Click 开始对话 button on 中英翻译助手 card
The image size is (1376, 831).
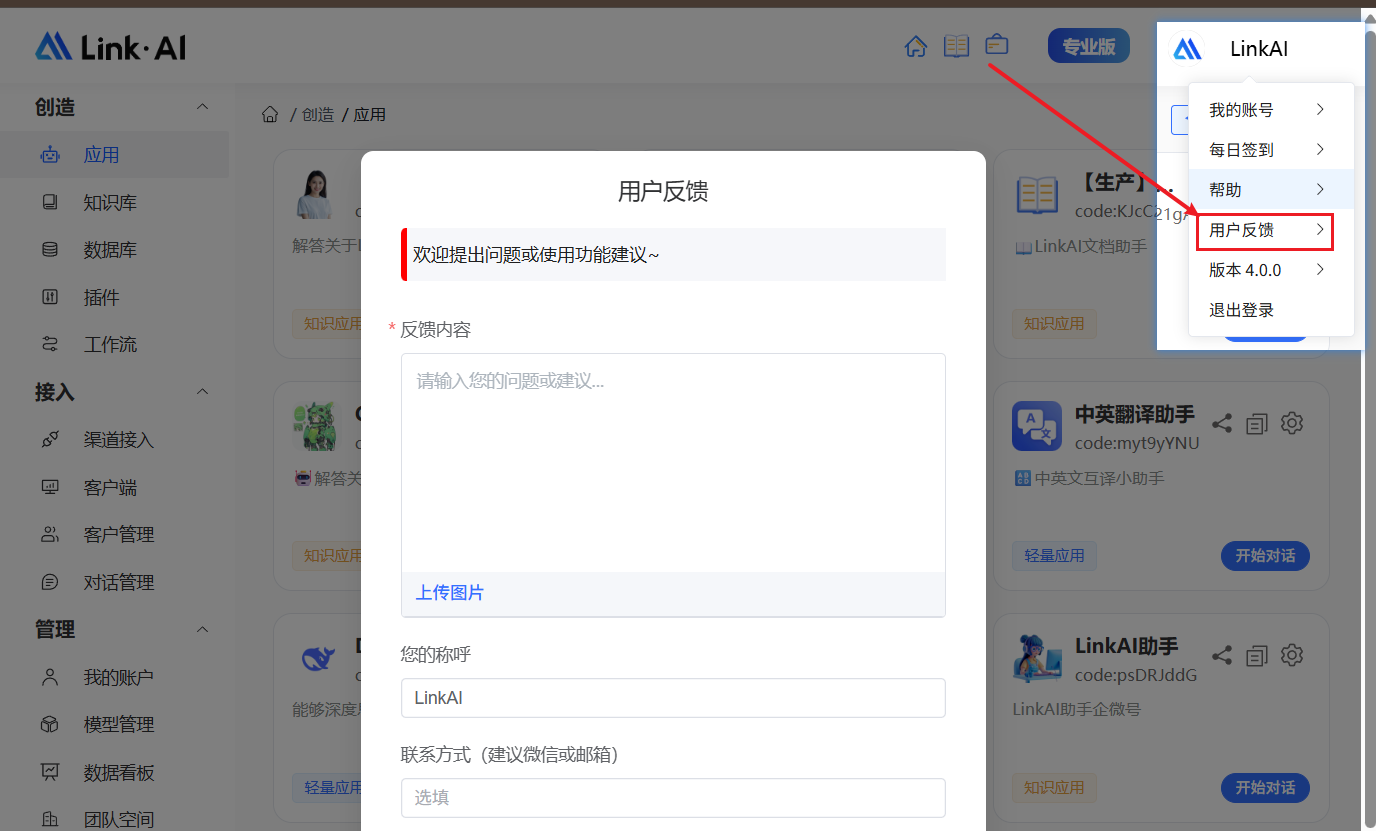click(1265, 556)
